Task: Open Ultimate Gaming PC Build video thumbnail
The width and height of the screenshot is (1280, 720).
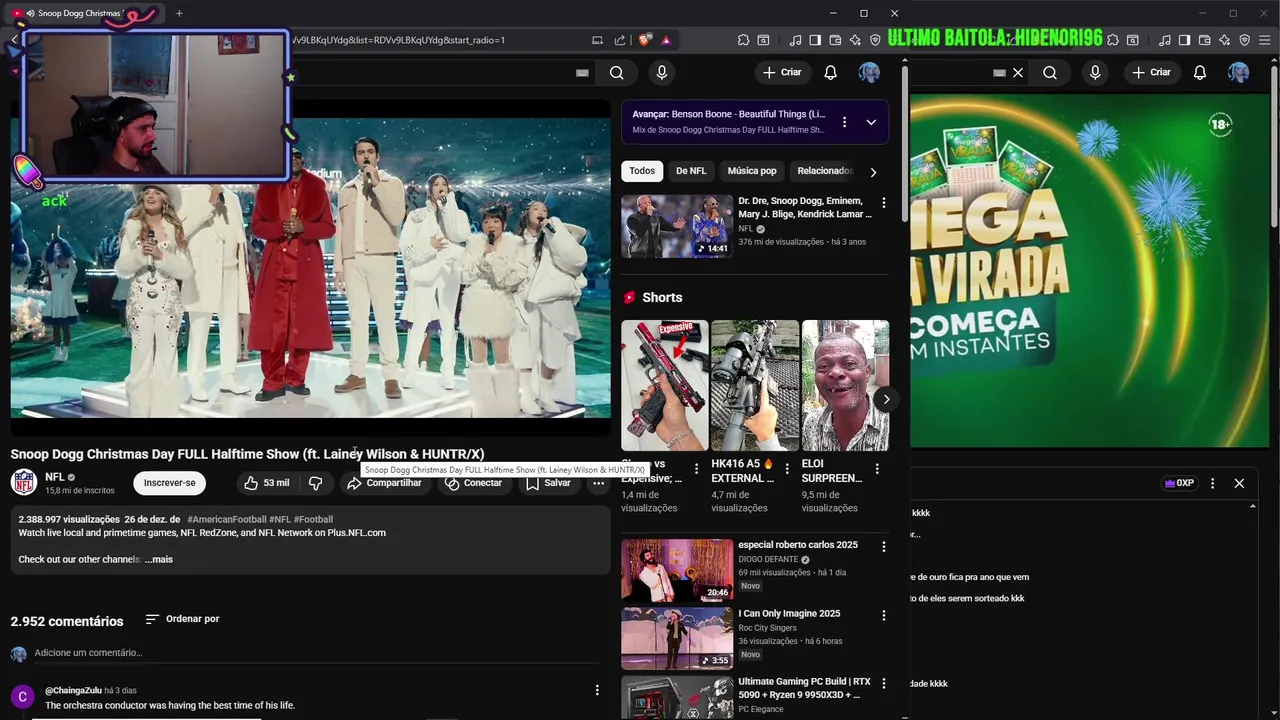Action: [677, 698]
